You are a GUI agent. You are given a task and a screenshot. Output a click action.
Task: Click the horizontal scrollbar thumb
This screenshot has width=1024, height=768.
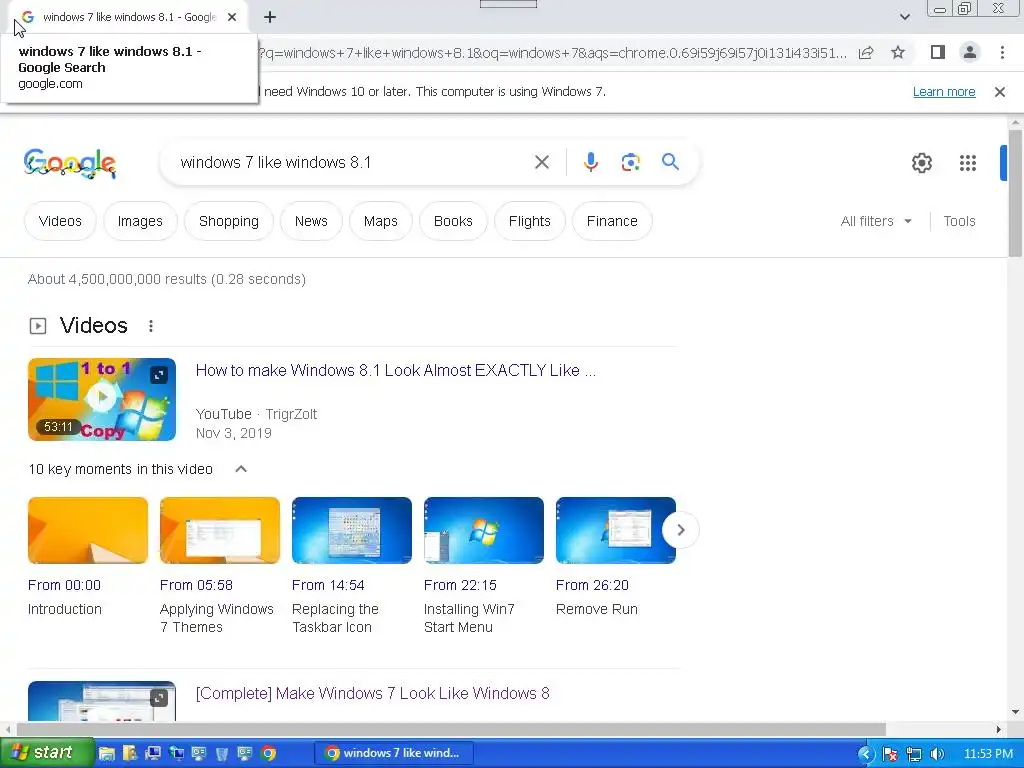click(451, 729)
